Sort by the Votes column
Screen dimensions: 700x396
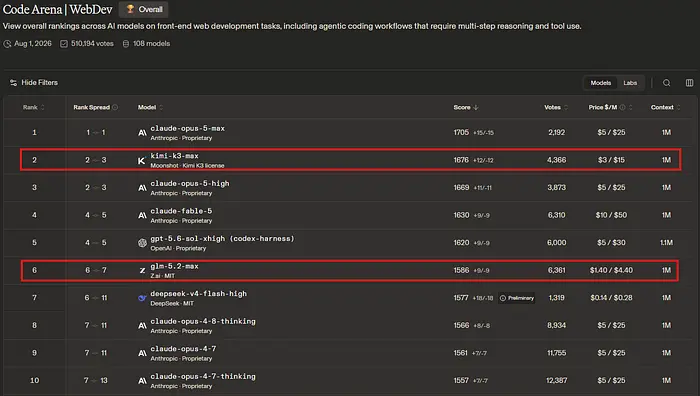point(556,107)
